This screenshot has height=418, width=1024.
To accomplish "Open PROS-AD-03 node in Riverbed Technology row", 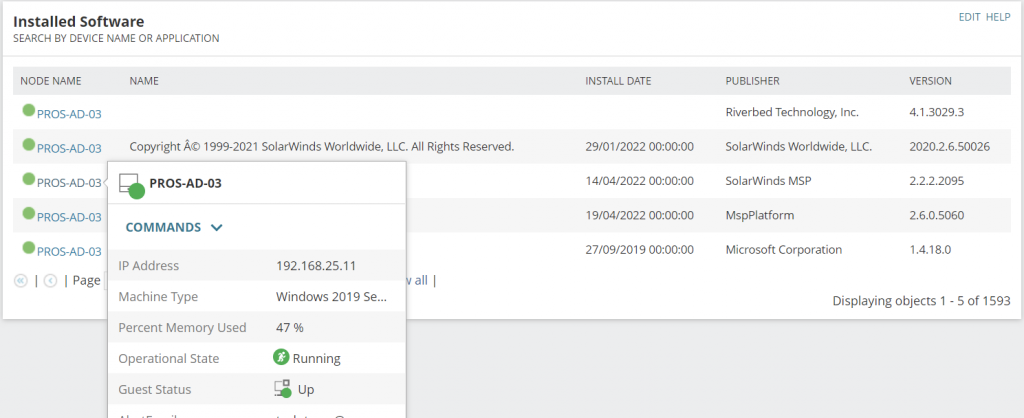I will (69, 114).
